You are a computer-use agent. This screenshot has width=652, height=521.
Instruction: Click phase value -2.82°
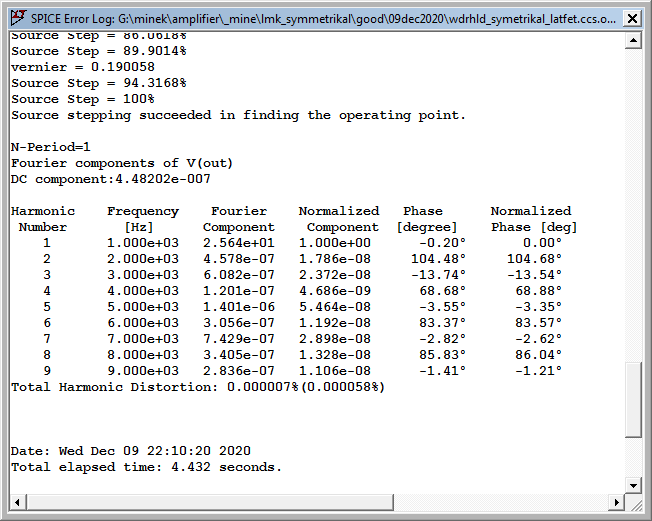(x=442, y=339)
